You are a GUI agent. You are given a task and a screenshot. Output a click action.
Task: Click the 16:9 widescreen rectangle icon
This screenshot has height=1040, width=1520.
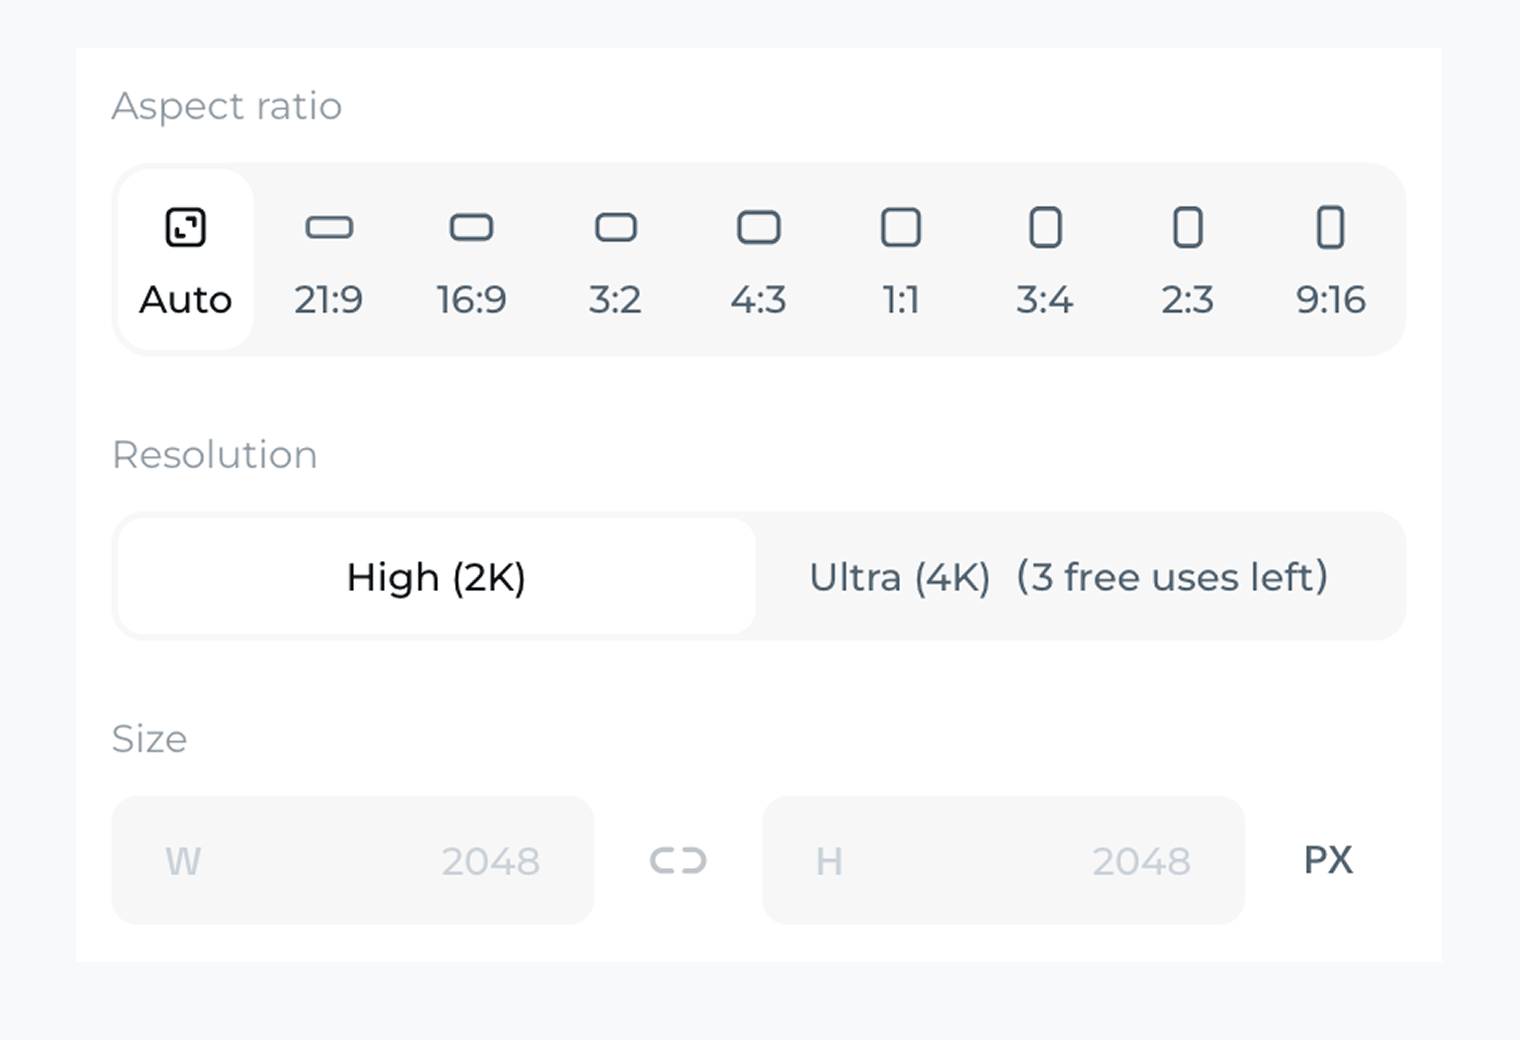(x=471, y=228)
